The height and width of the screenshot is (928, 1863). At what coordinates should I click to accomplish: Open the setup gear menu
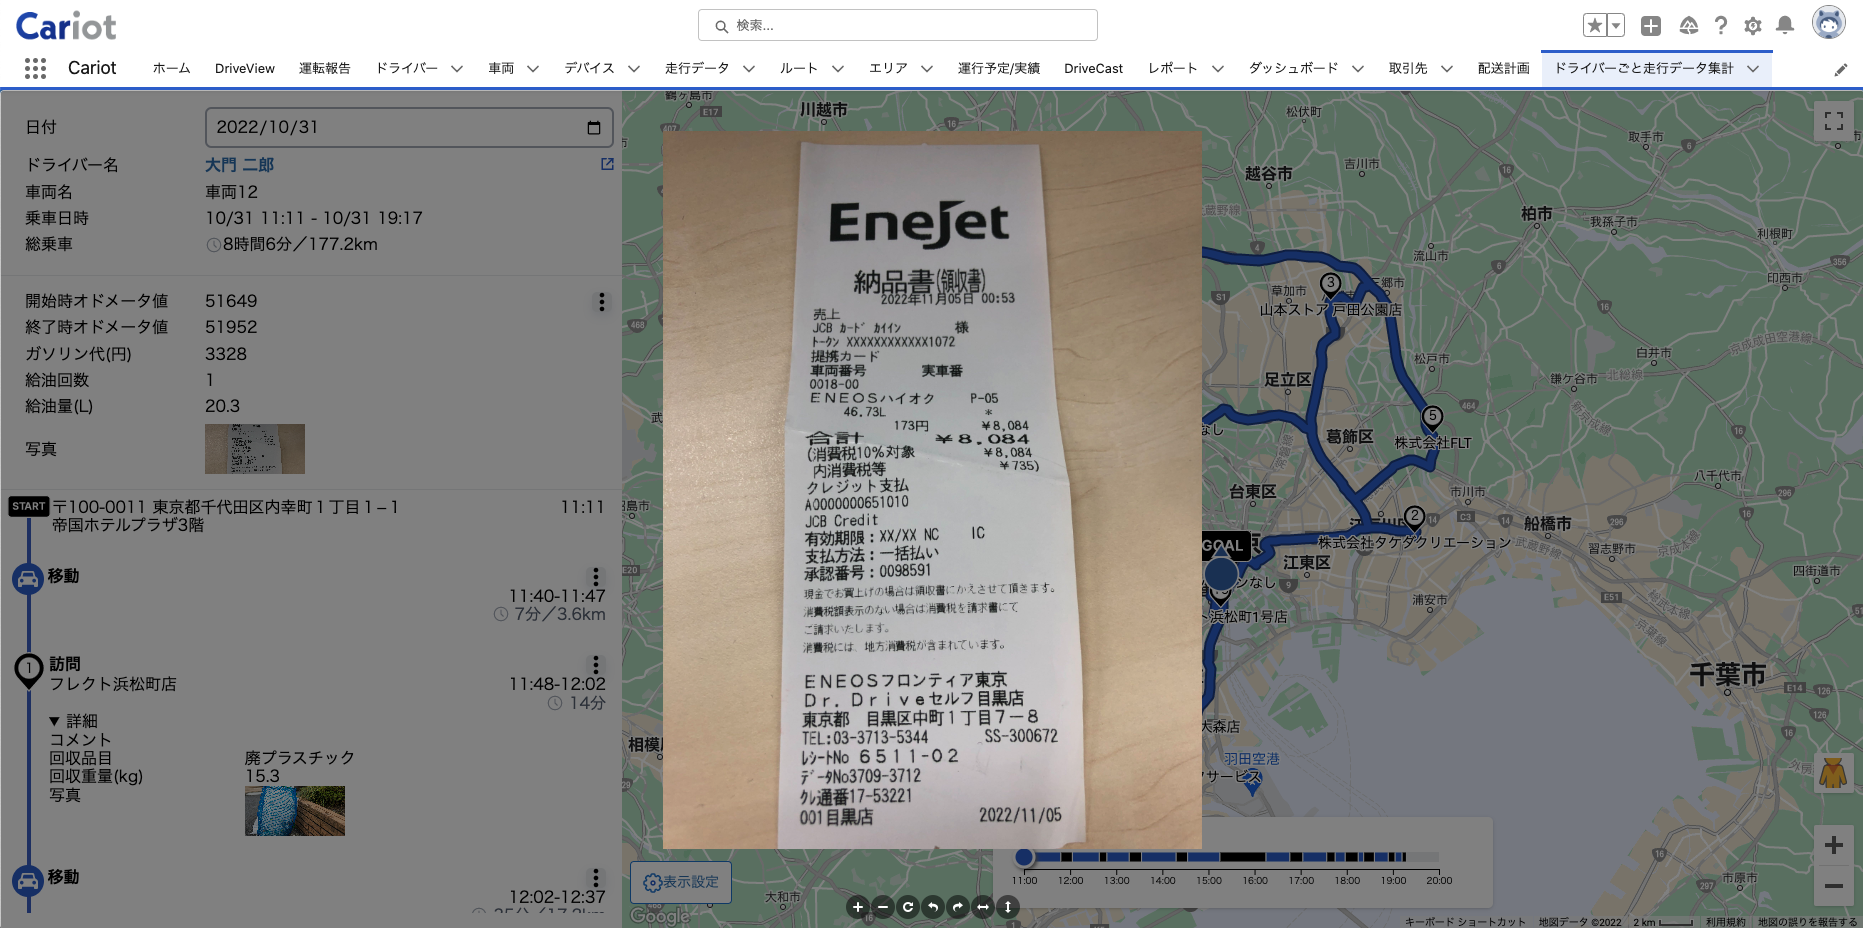pyautogui.click(x=1753, y=26)
